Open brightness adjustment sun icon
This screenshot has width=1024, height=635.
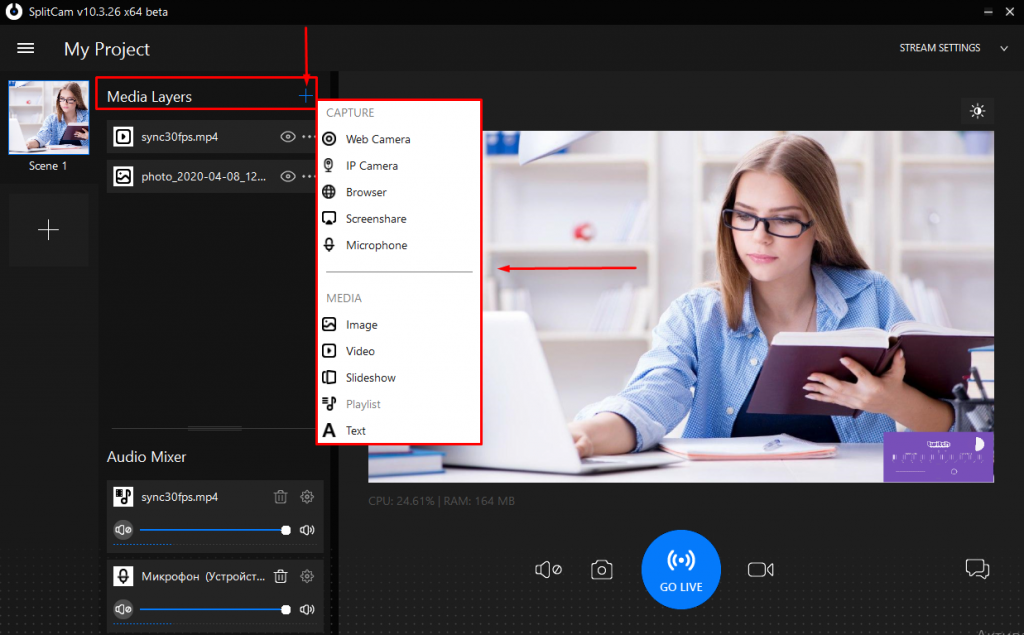(977, 111)
